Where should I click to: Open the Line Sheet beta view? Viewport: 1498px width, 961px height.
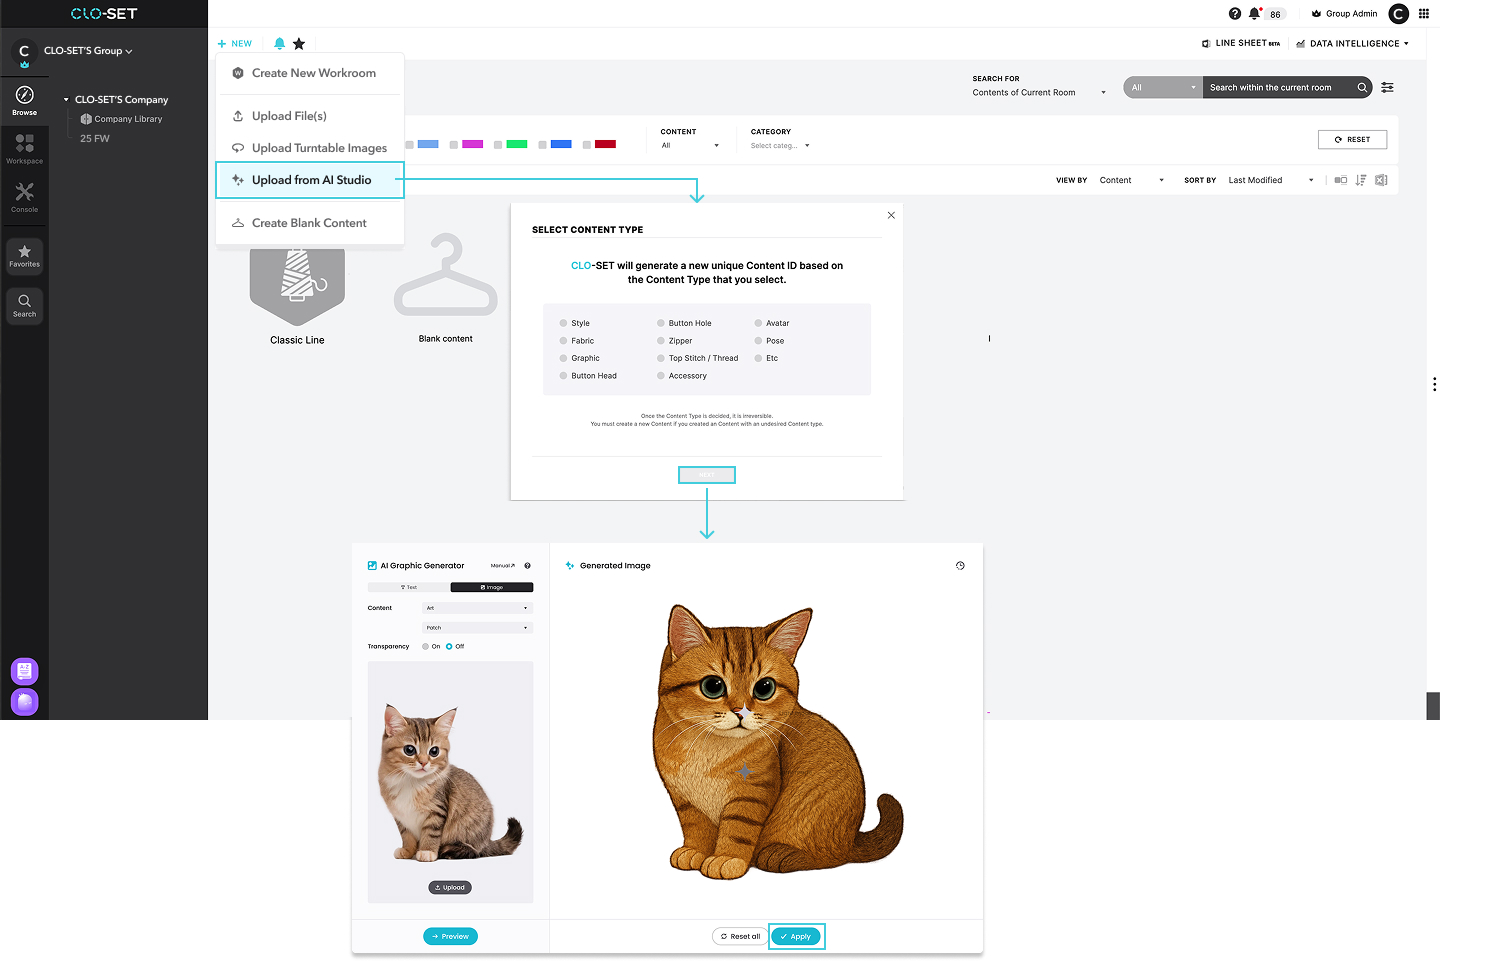[x=1241, y=43]
